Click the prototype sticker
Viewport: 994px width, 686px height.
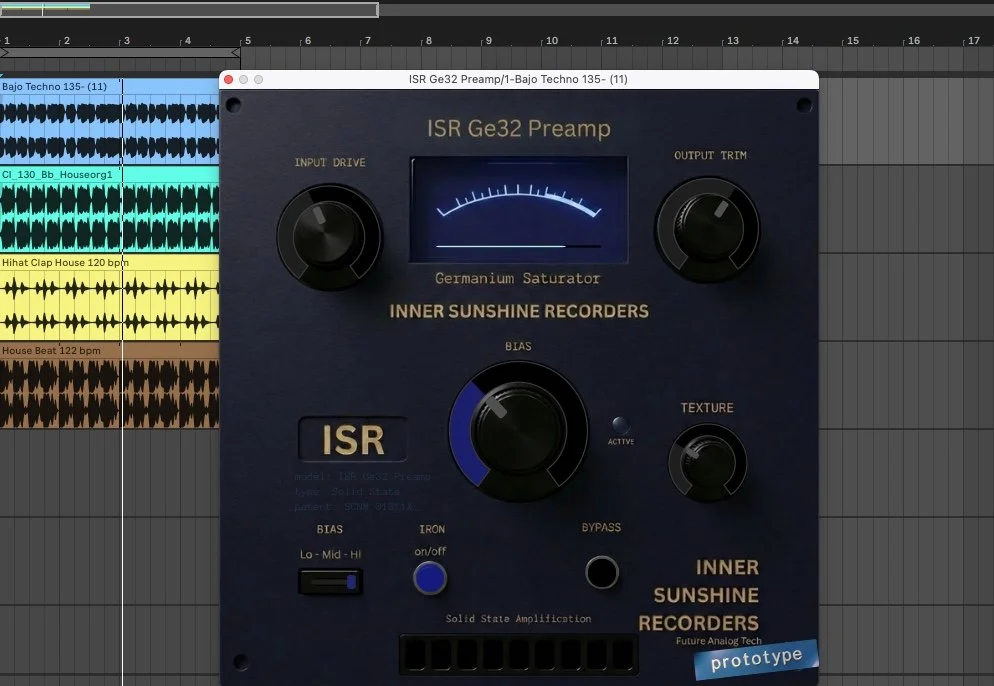click(x=755, y=659)
